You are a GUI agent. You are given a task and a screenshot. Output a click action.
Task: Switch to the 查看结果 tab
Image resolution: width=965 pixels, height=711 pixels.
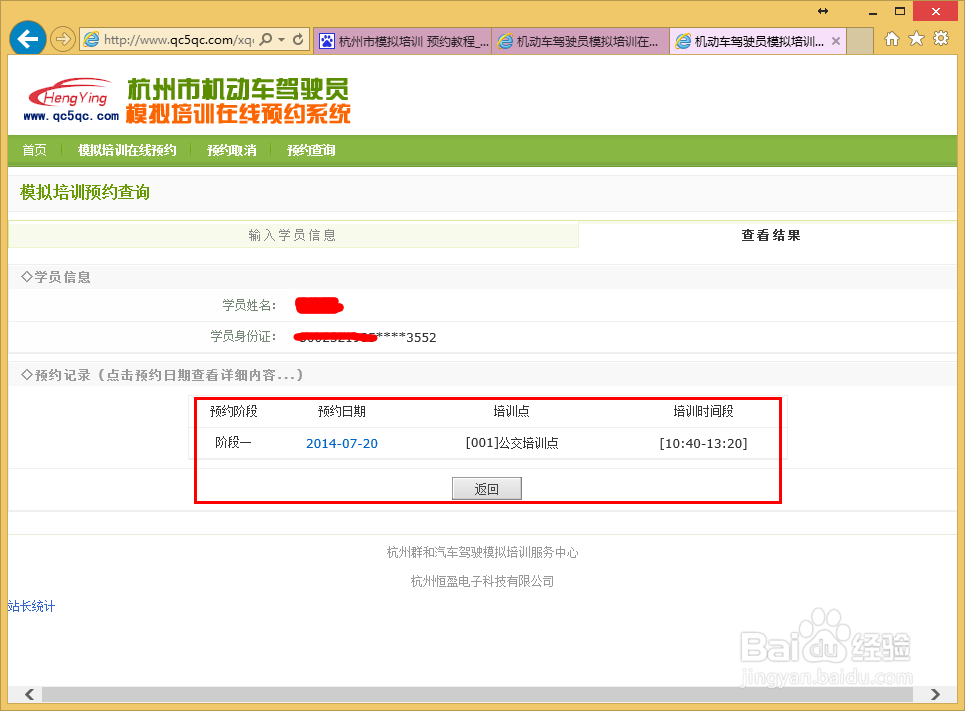click(771, 234)
